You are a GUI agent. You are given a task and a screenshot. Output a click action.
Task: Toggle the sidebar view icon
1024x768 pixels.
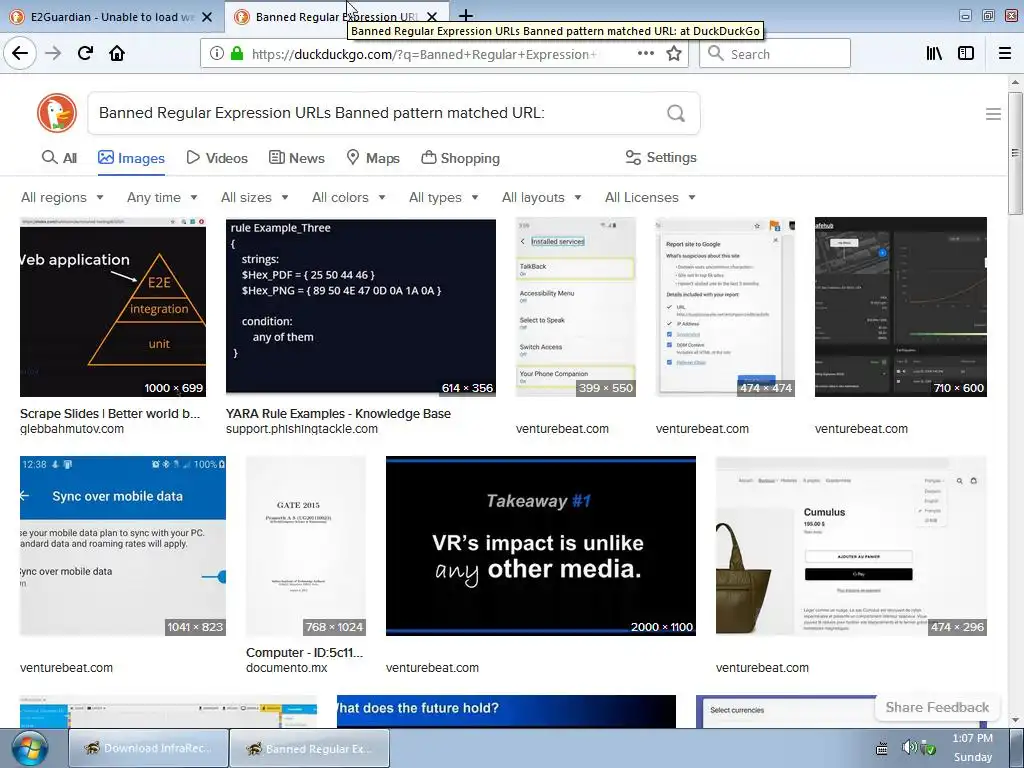(x=966, y=54)
